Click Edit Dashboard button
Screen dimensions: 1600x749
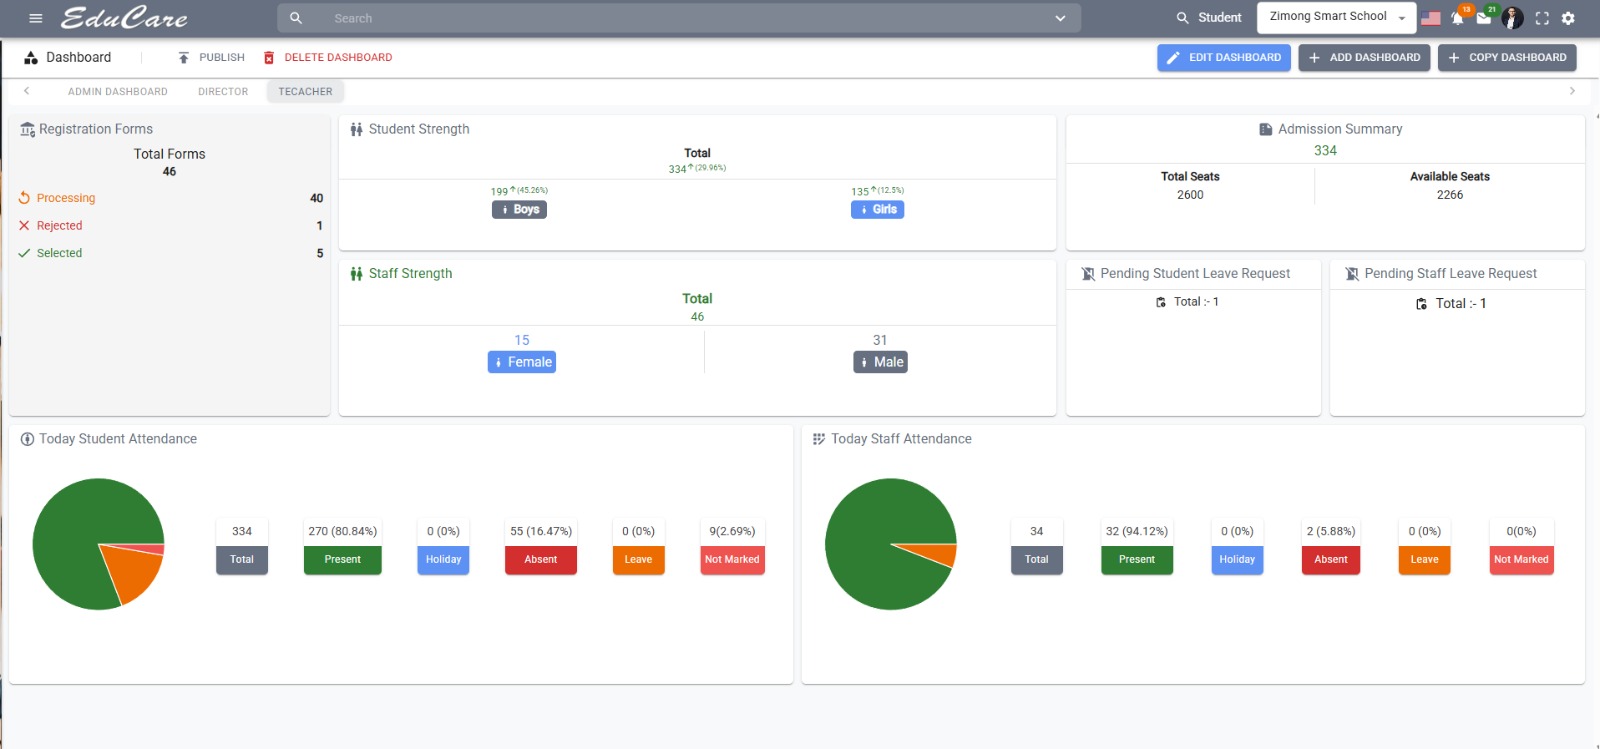(1224, 58)
